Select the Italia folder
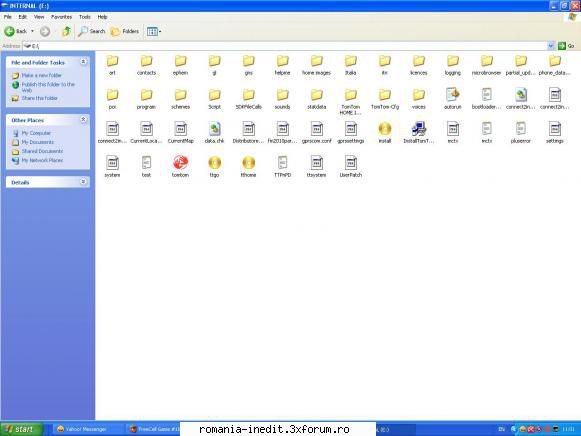The image size is (581, 436). 351,65
